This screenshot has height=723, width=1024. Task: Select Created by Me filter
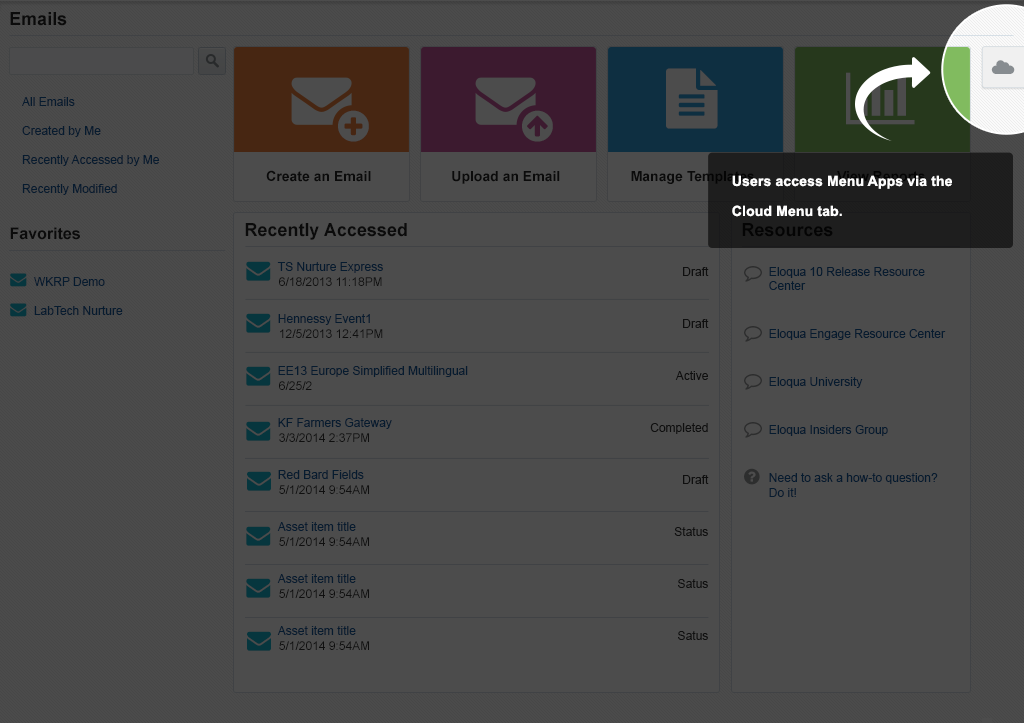coord(61,131)
